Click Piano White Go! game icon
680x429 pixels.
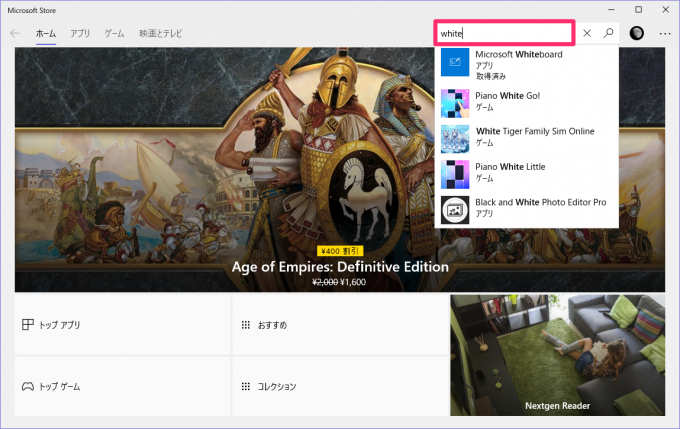pos(455,103)
